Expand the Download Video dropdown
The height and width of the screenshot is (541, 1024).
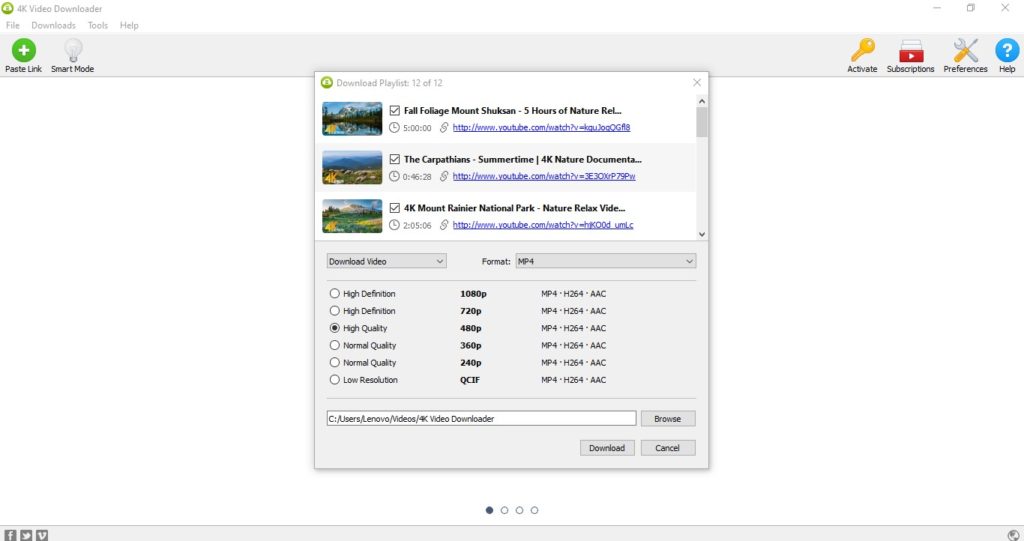[386, 261]
